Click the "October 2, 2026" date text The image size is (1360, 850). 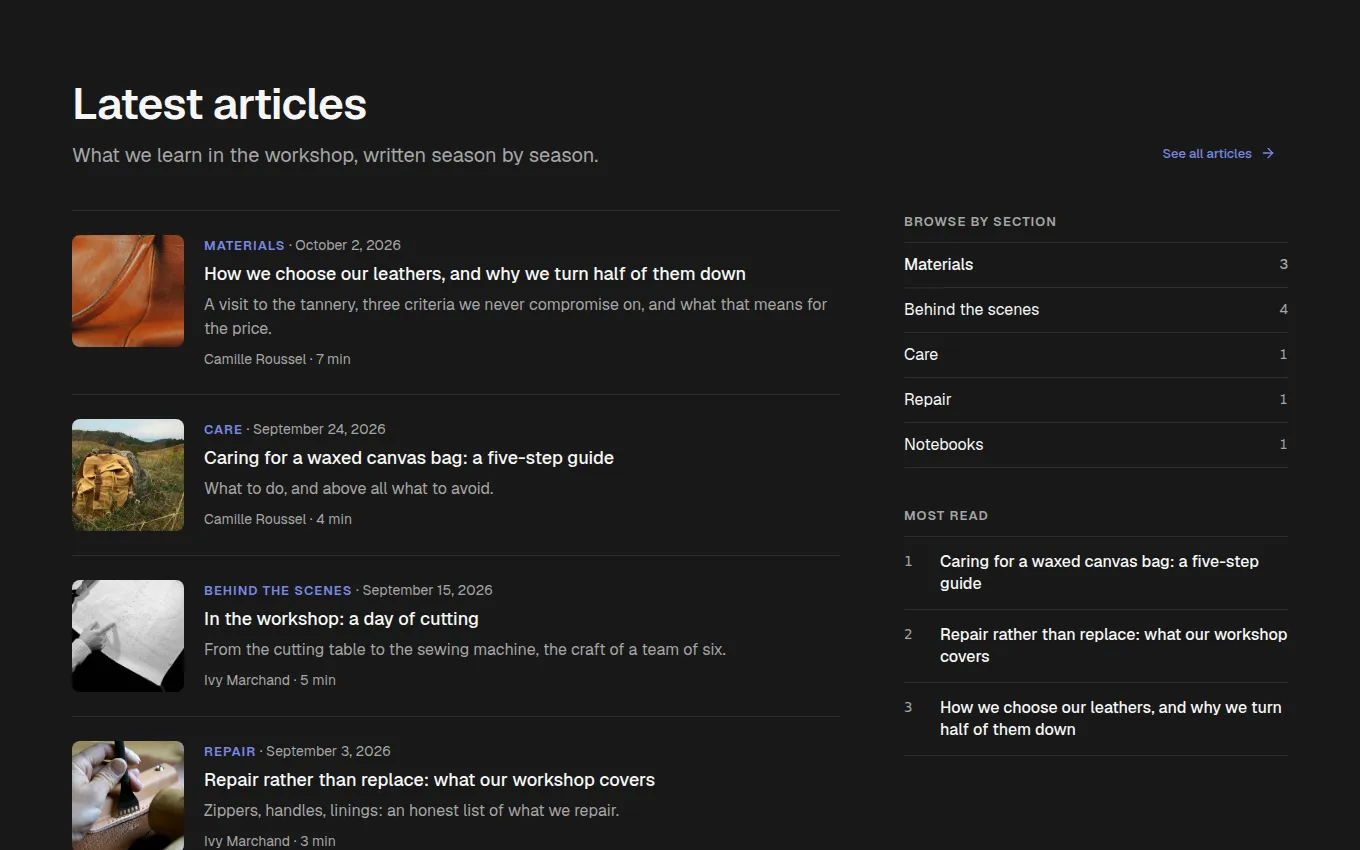click(348, 245)
